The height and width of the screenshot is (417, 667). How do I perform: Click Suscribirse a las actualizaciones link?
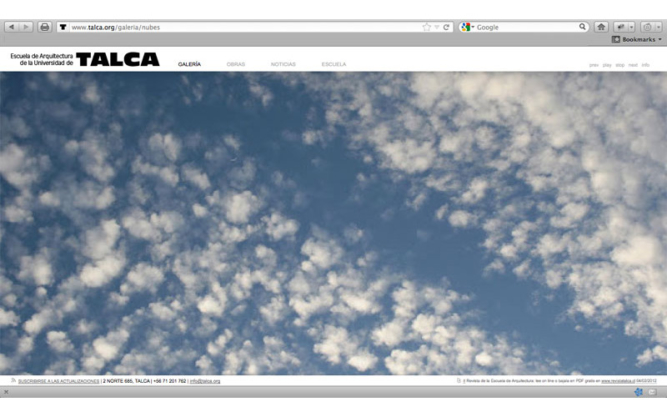tap(58, 381)
